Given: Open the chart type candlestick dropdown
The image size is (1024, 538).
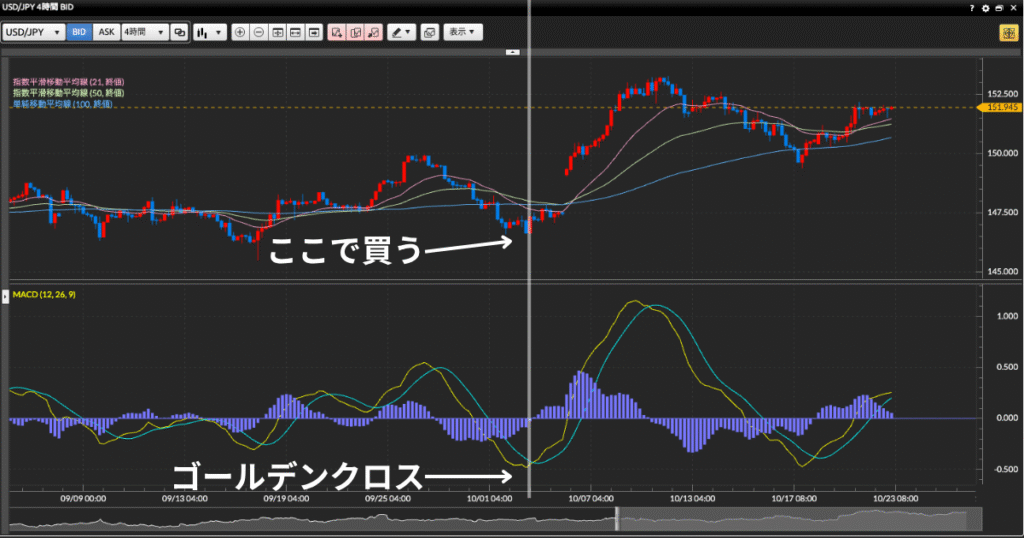Looking at the screenshot, I should point(209,32).
